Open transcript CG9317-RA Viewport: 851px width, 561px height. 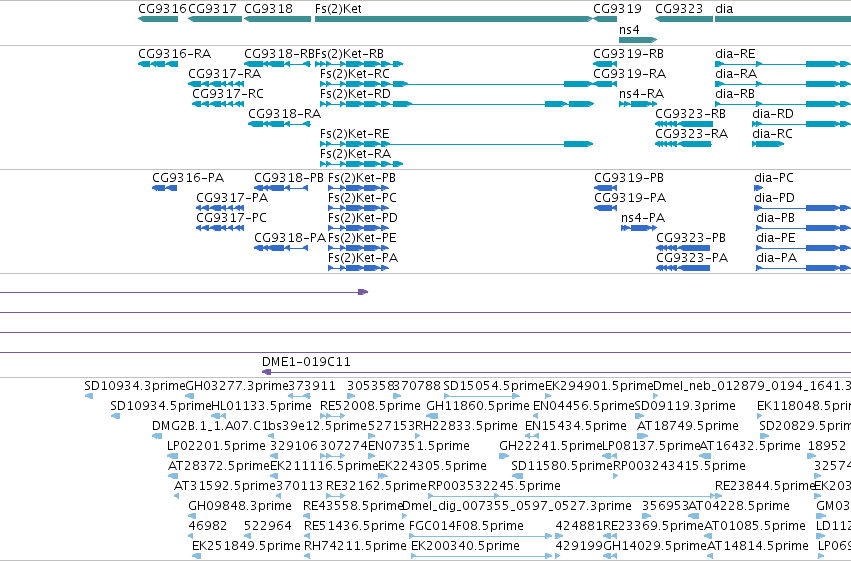tap(215, 84)
